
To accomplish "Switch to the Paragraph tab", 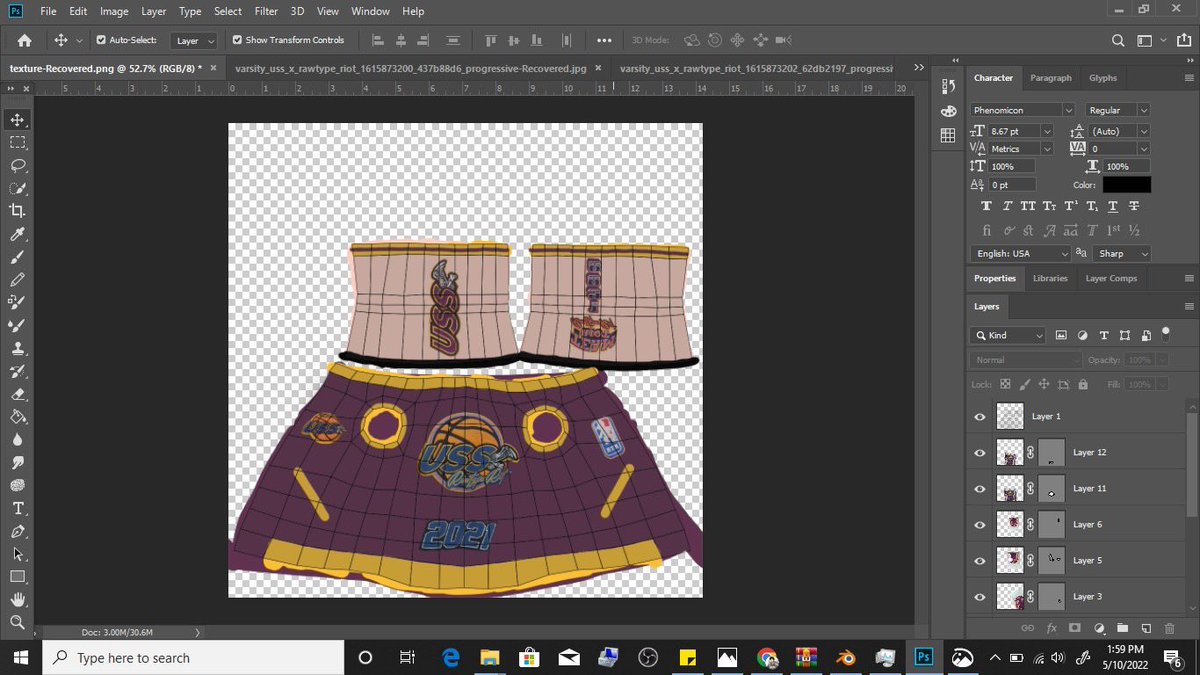I will point(1051,78).
